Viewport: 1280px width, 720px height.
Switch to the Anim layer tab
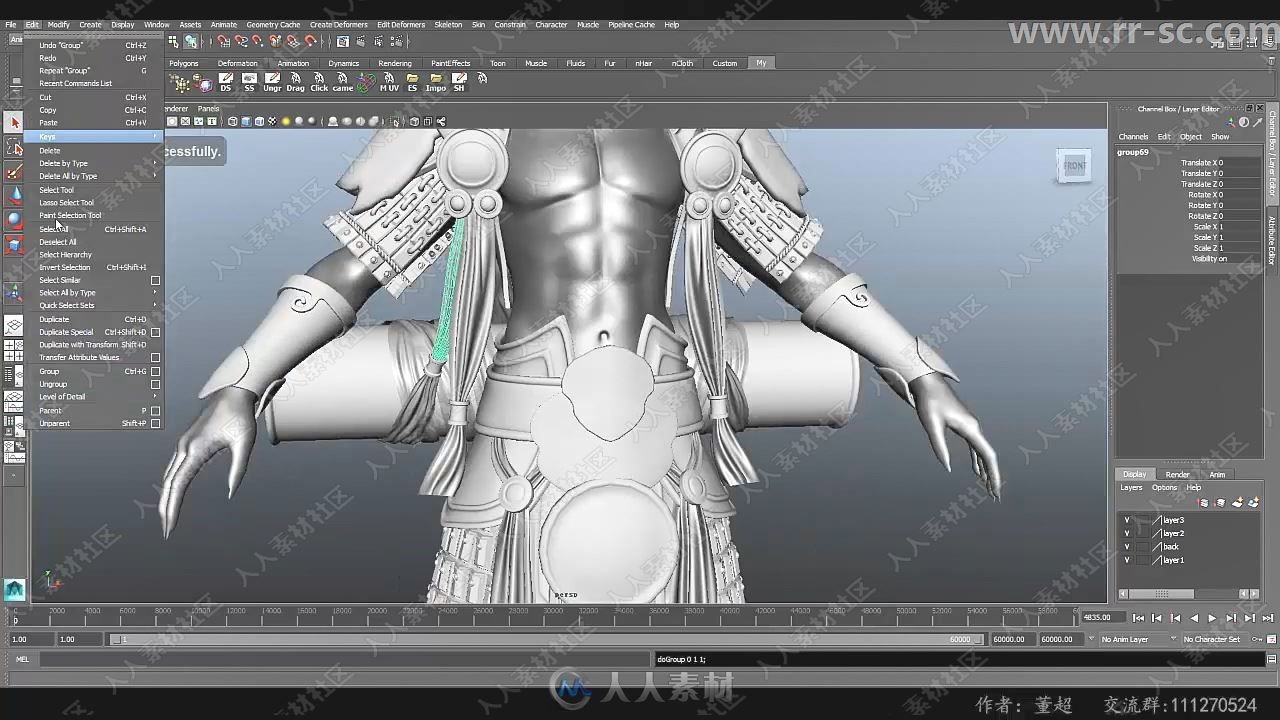click(x=1217, y=475)
